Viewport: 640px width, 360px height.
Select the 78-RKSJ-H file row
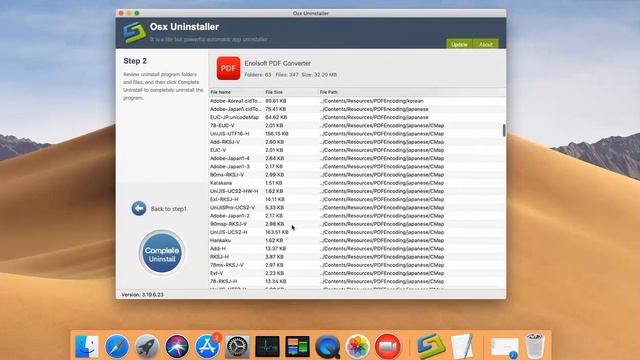tap(357, 281)
